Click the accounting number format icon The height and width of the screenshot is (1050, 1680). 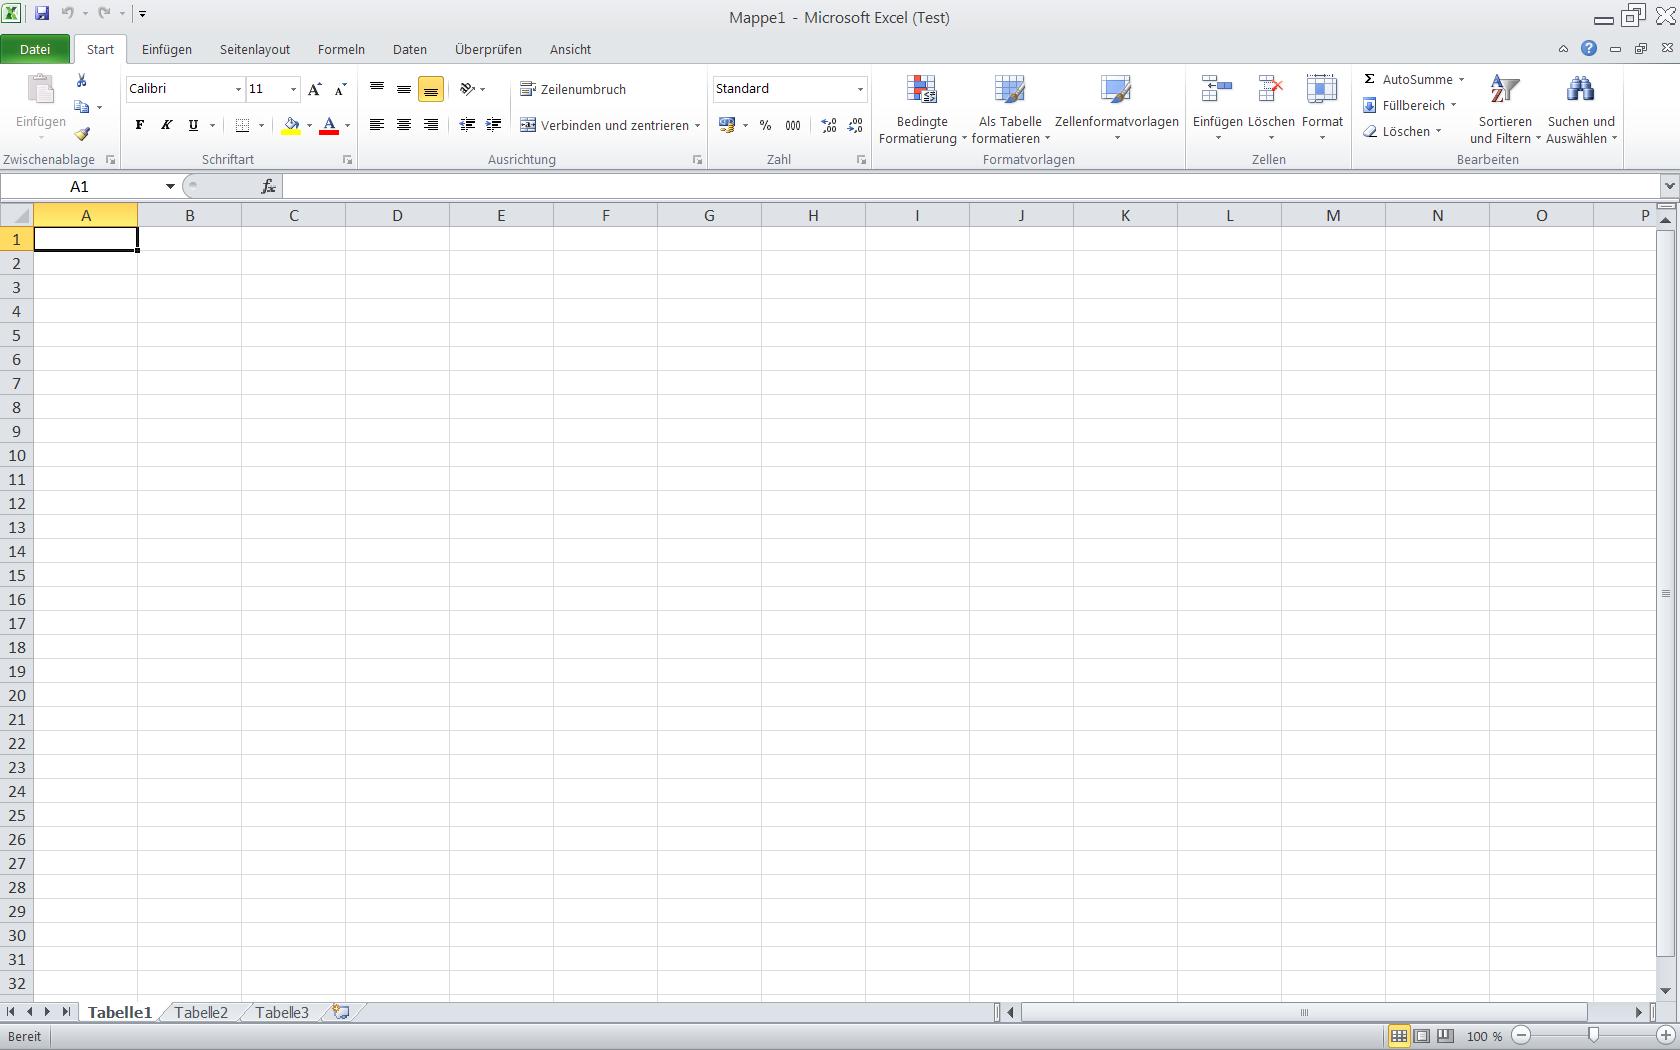pos(727,125)
